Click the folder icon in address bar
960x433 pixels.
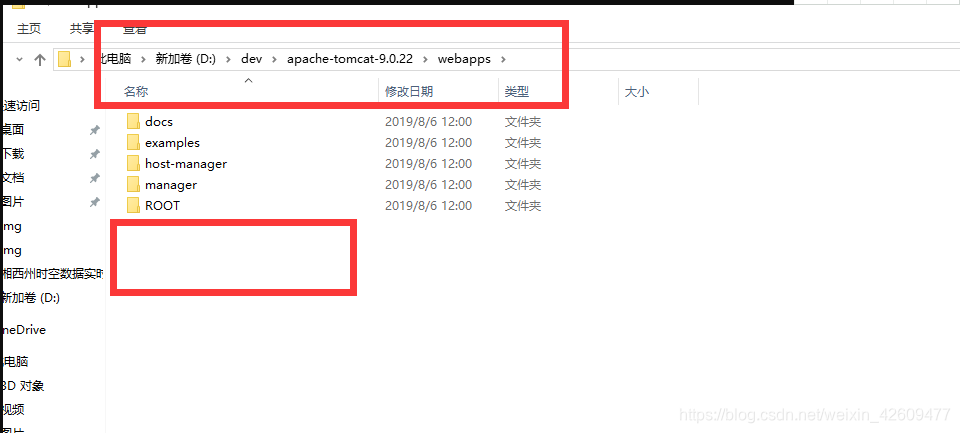64,59
